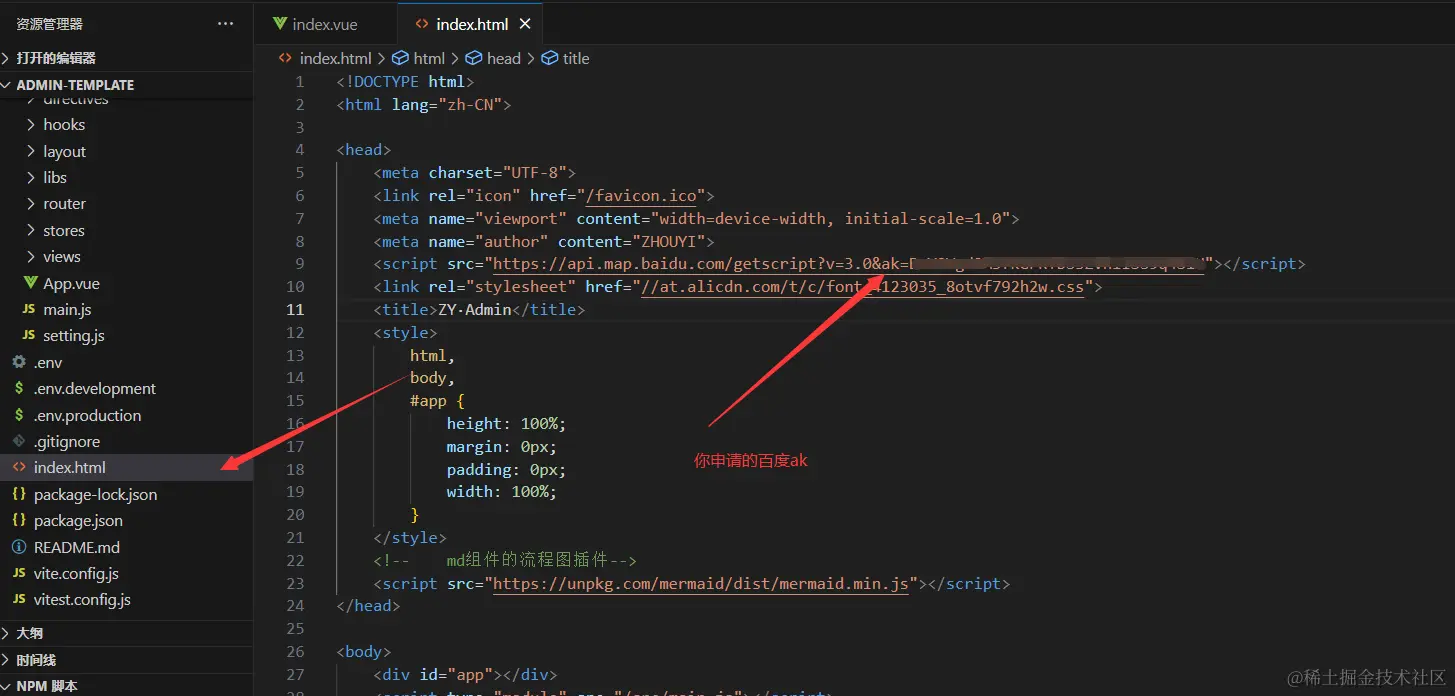This screenshot has height=696, width=1455.
Task: Click the Vue icon of App.vue
Action: pyautogui.click(x=29, y=284)
